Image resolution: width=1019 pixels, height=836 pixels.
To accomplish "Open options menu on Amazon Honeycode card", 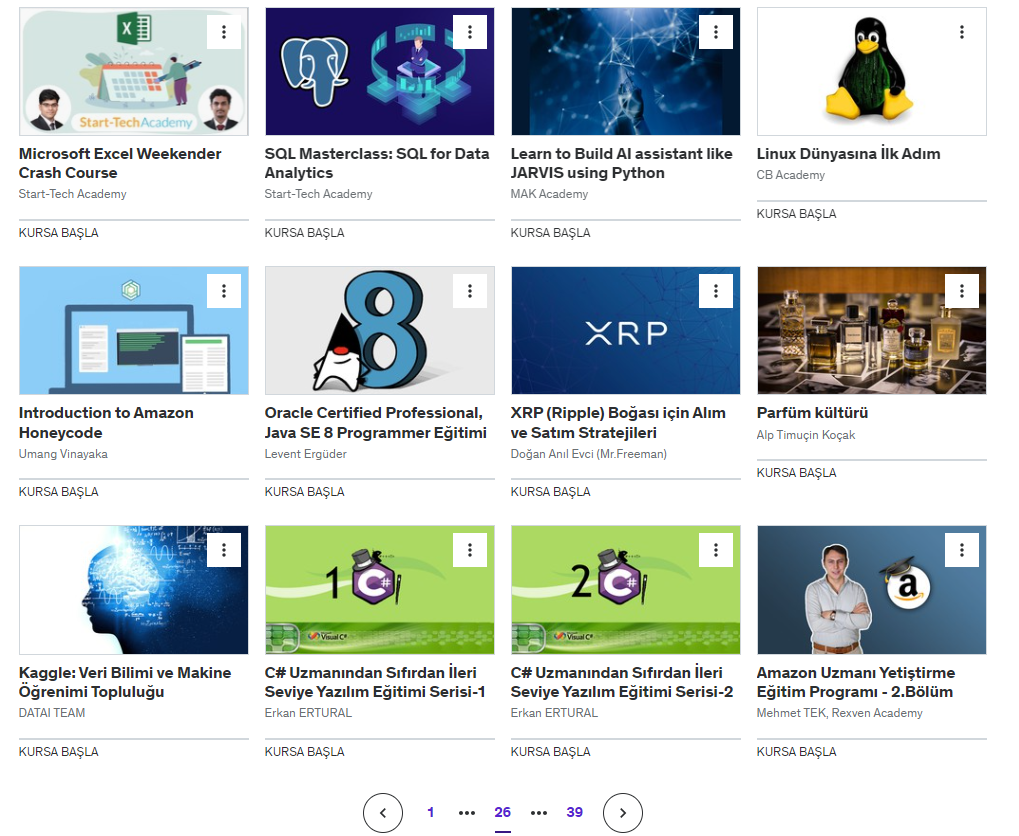I will (224, 291).
